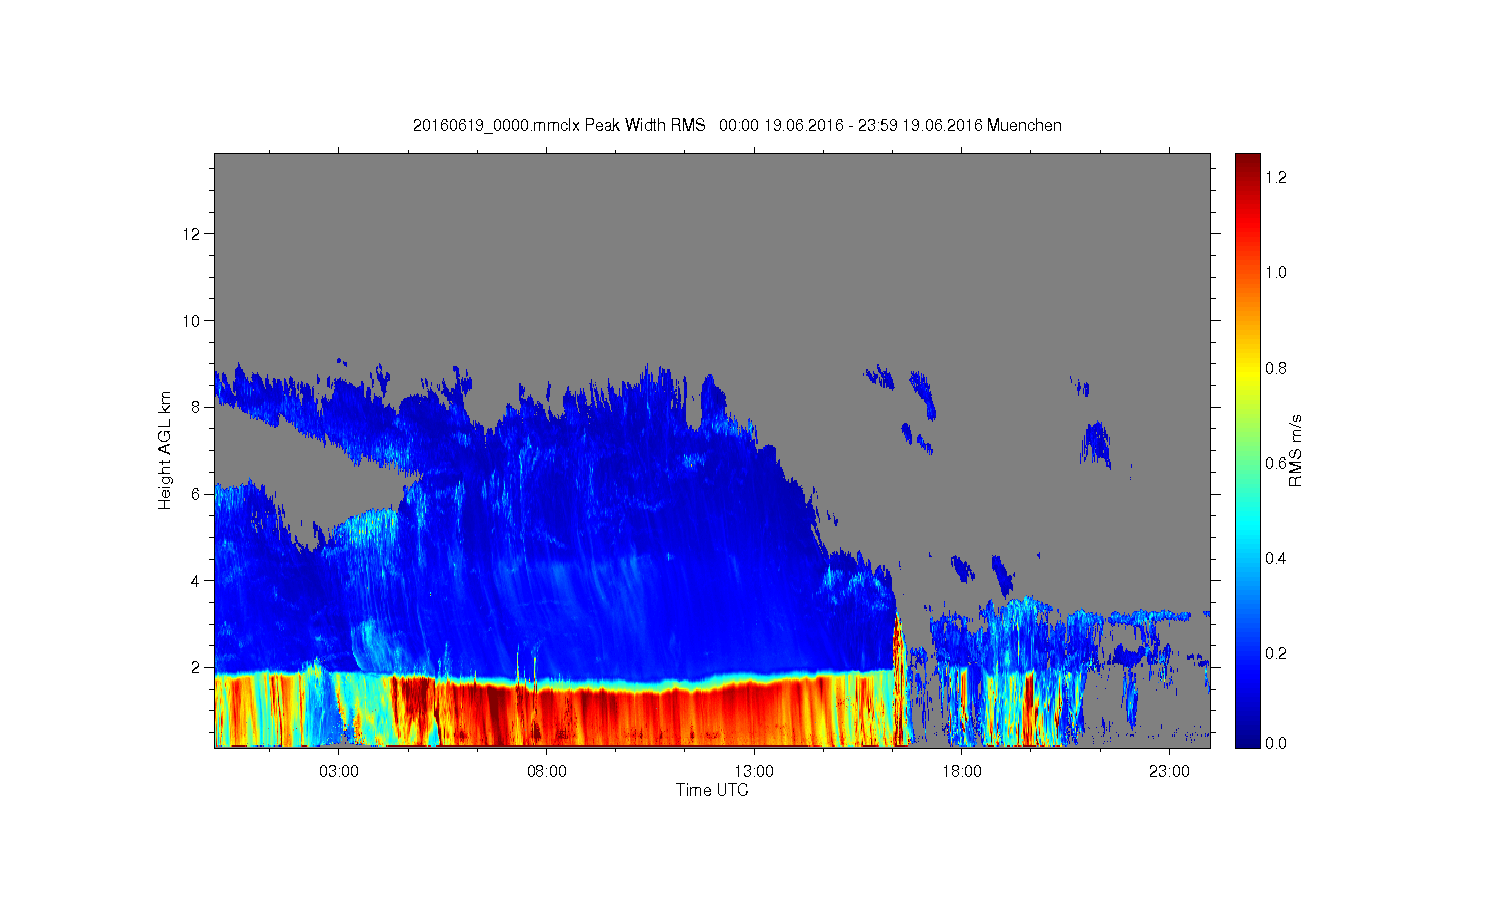
Task: Click the colorbar value 0.2
Action: tap(1276, 653)
